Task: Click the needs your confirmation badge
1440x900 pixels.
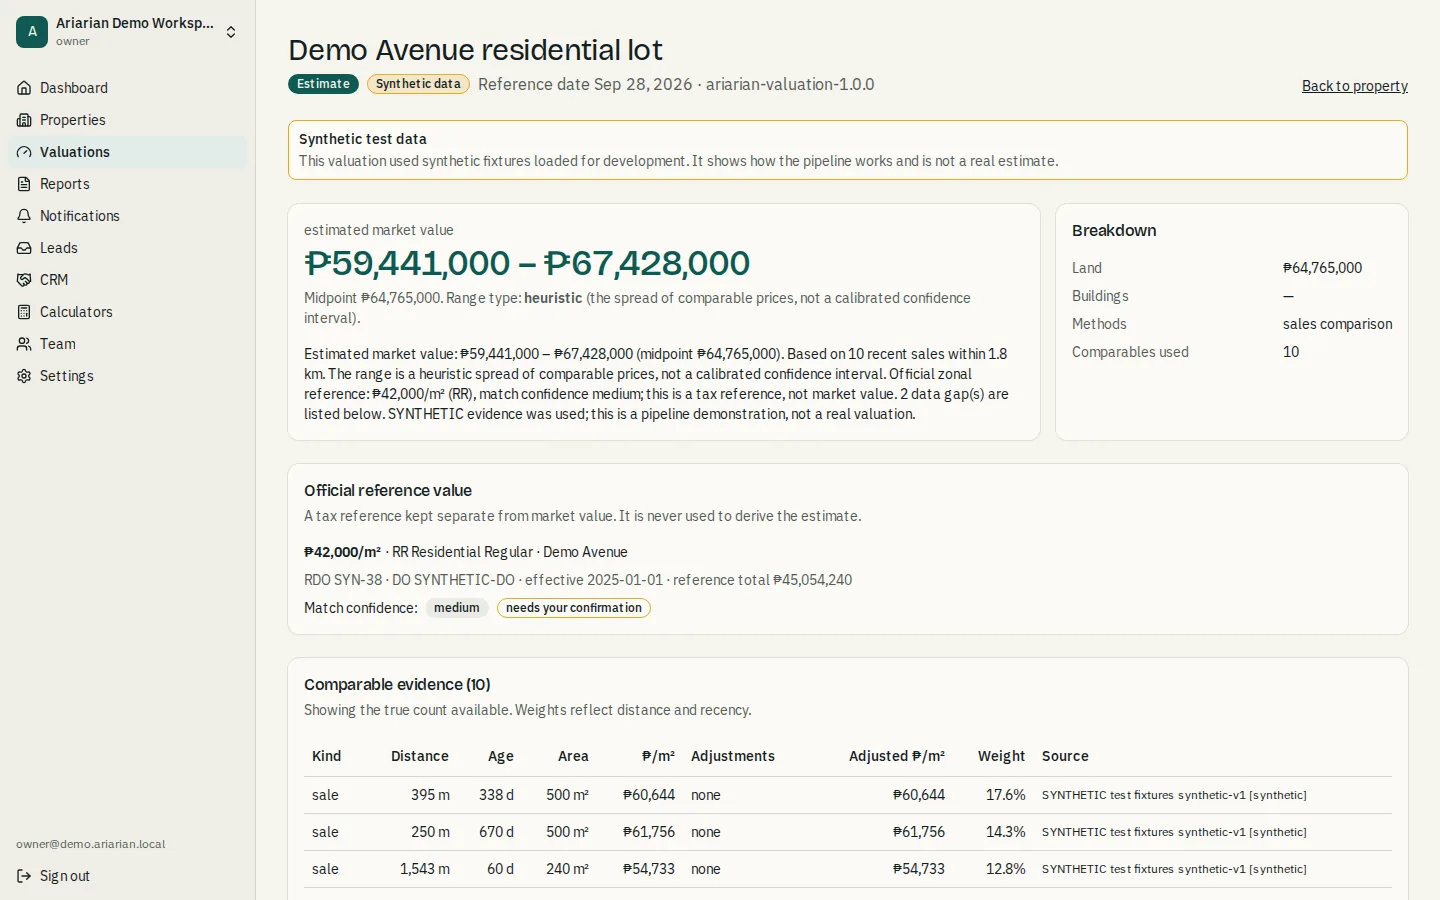Action: [x=574, y=608]
